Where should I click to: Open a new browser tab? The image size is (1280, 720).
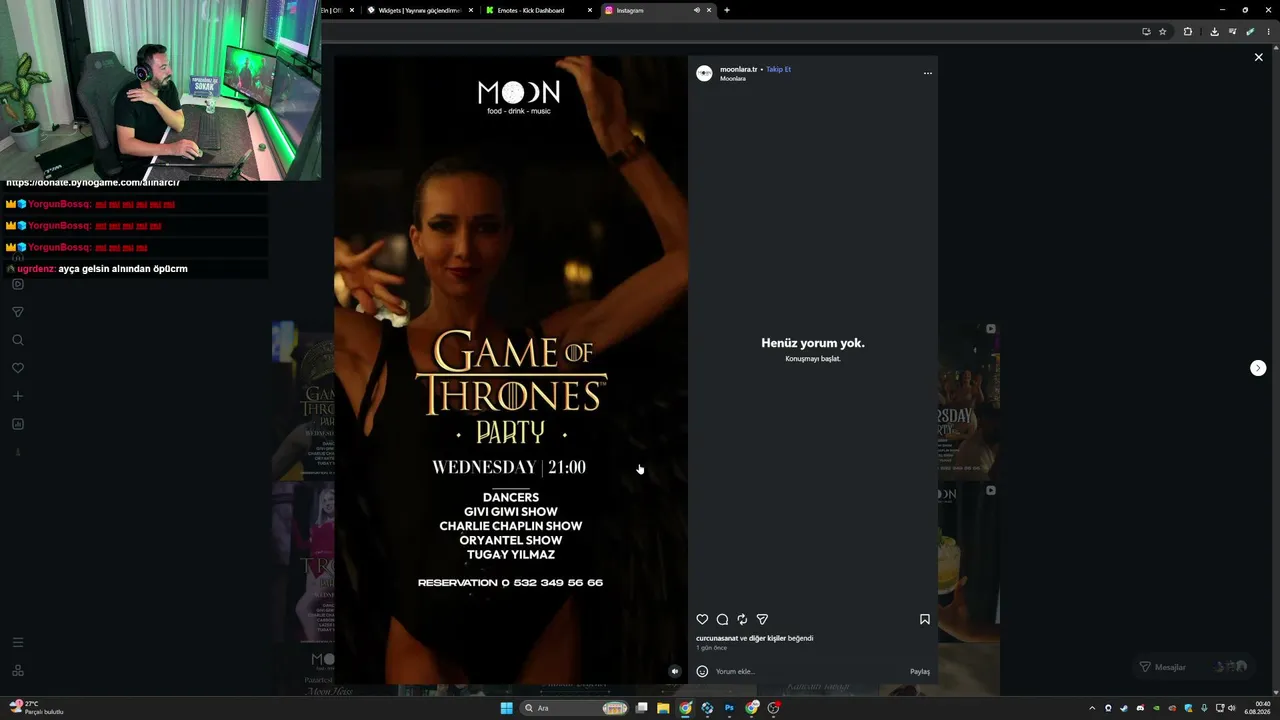pos(727,10)
